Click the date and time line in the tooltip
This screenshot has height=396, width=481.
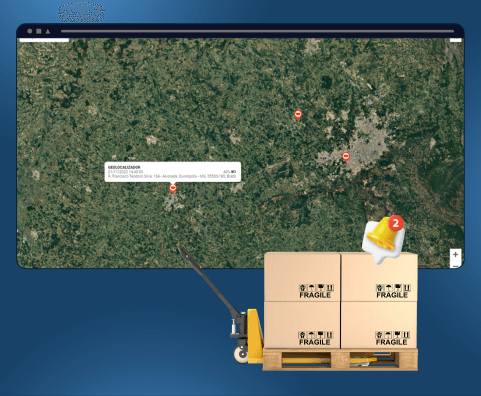[125, 172]
